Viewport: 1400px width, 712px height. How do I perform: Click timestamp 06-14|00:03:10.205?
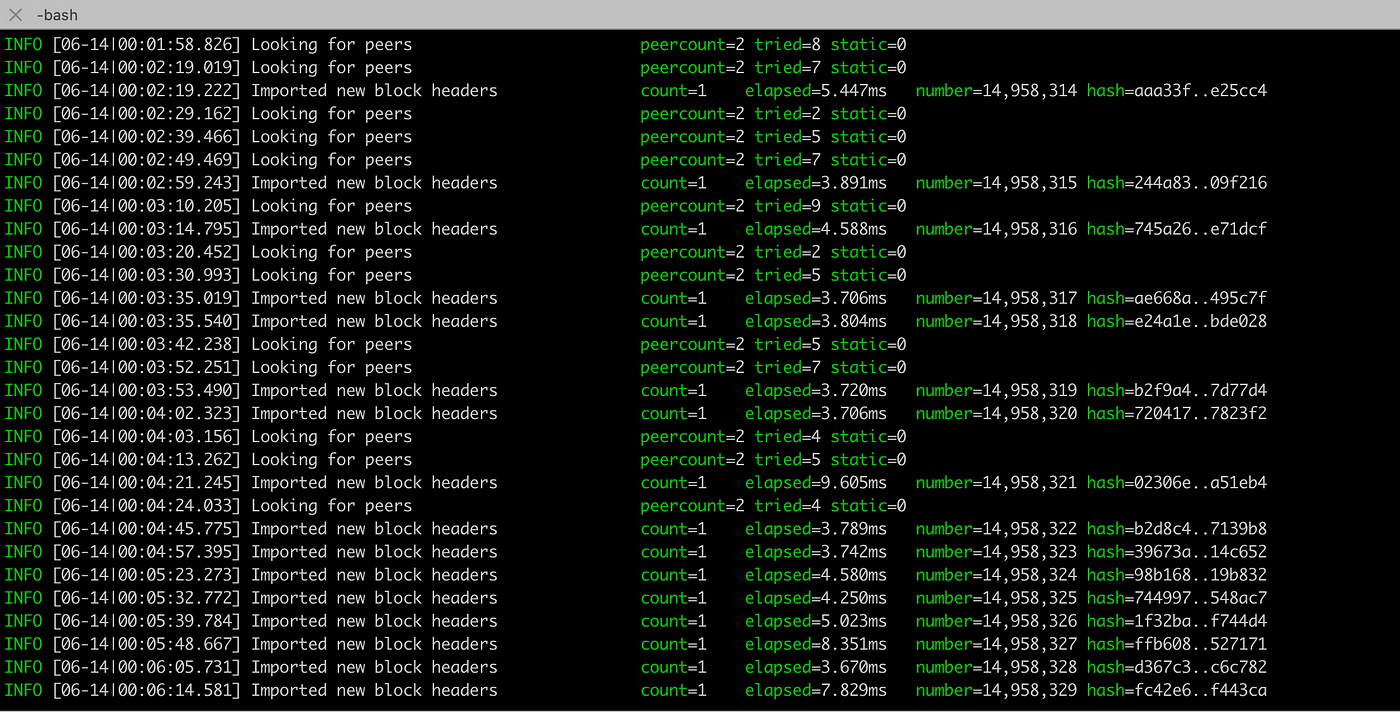point(146,206)
